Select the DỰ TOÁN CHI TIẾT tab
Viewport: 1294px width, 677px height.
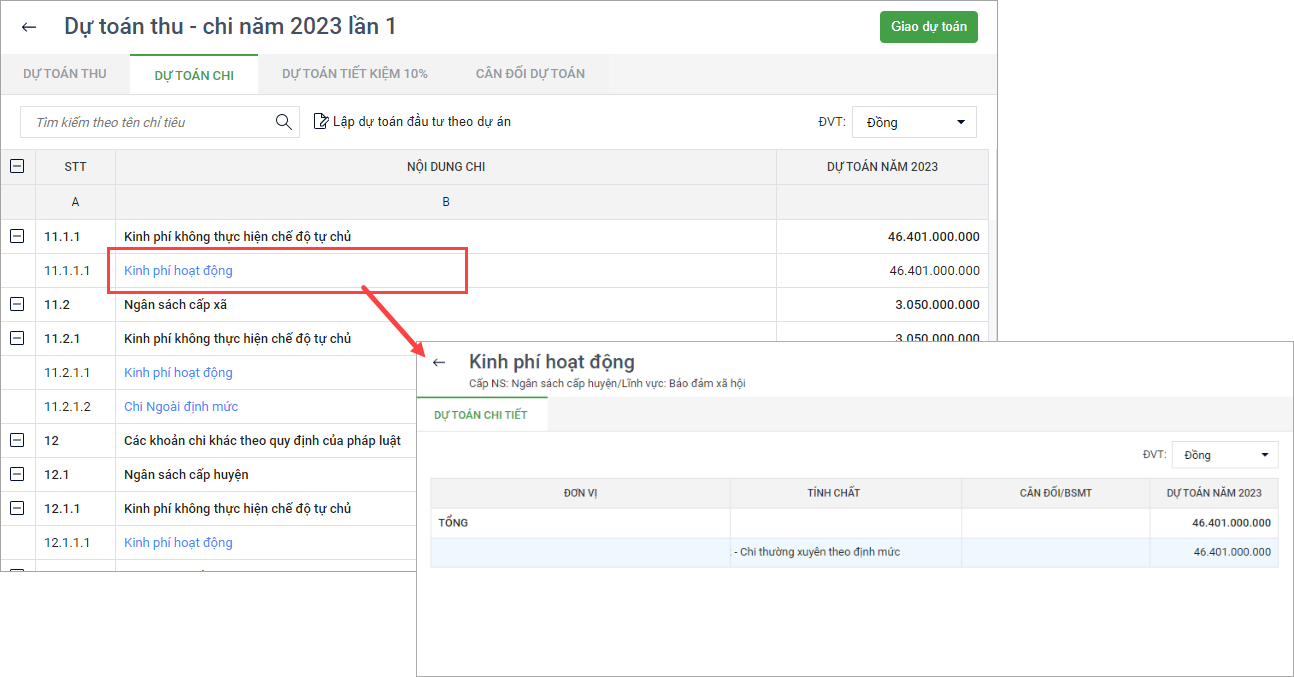coord(481,415)
